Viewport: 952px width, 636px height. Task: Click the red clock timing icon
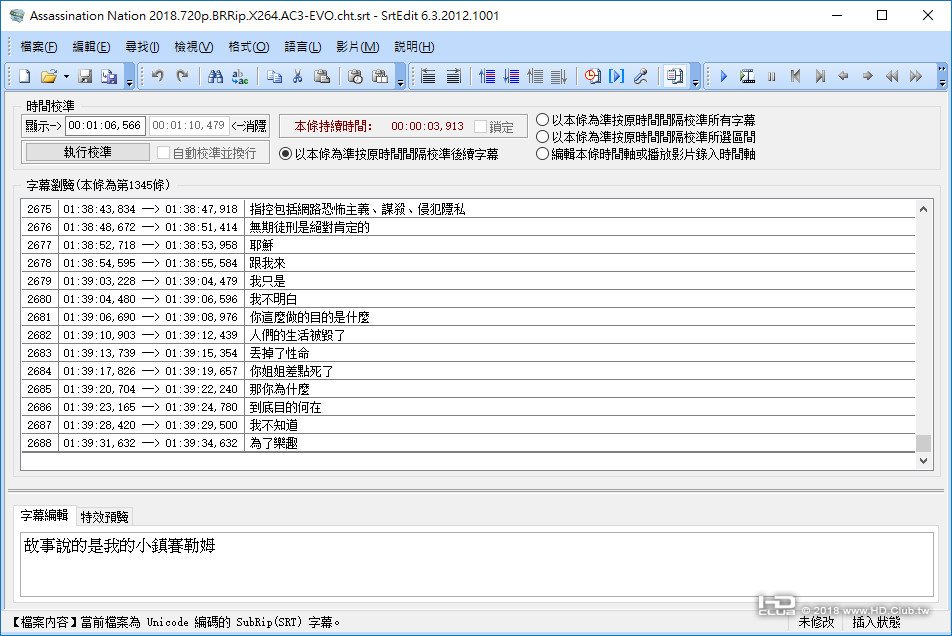click(593, 76)
